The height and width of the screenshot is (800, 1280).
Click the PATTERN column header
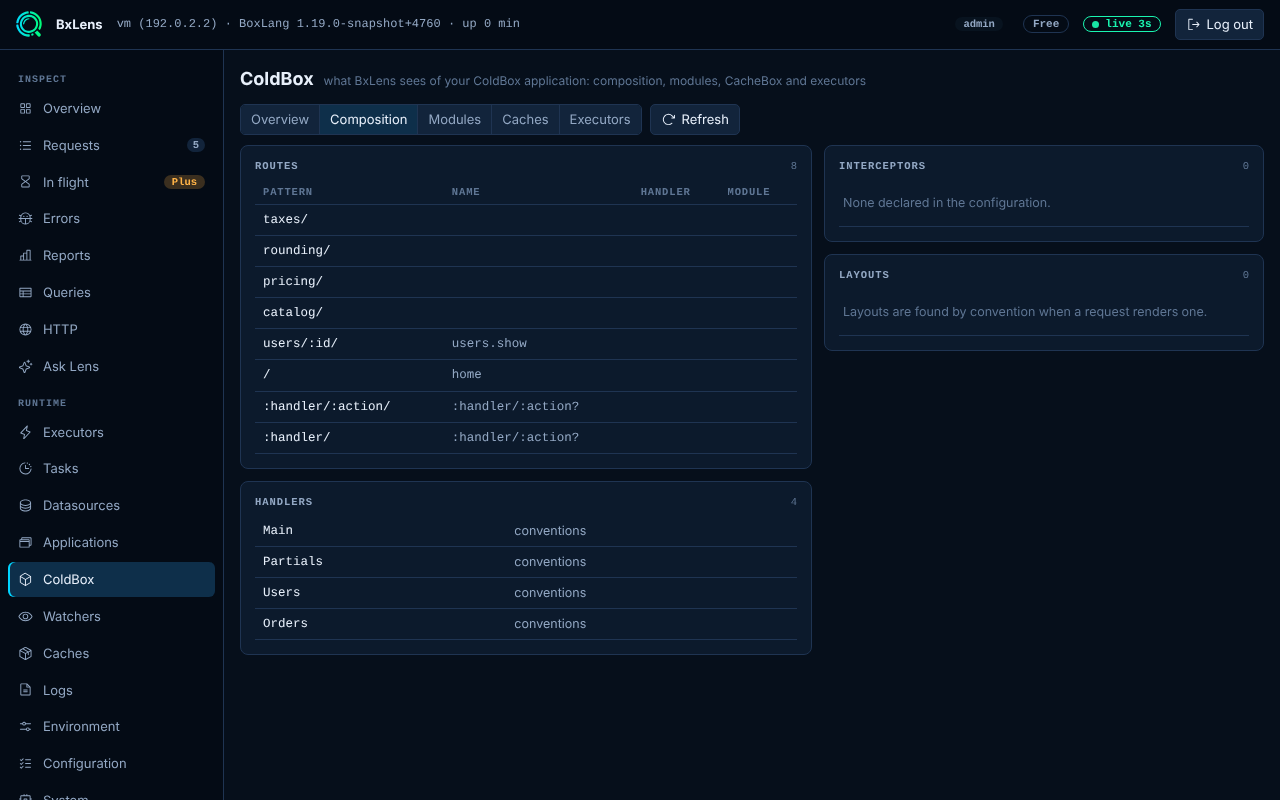coord(288,192)
